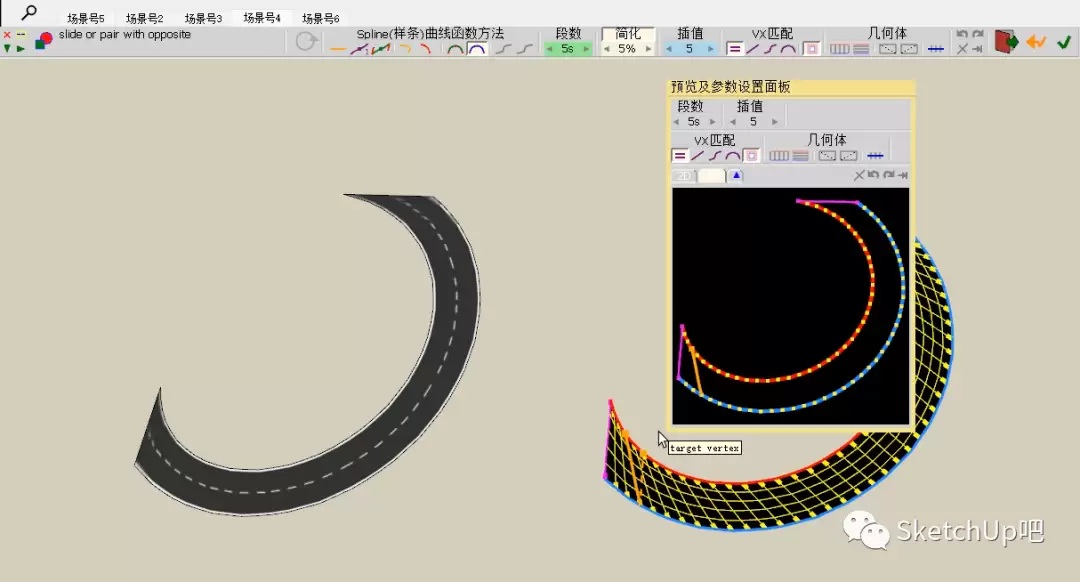Decrease 段数 segments in preview panel
1080x582 pixels.
(x=676, y=122)
